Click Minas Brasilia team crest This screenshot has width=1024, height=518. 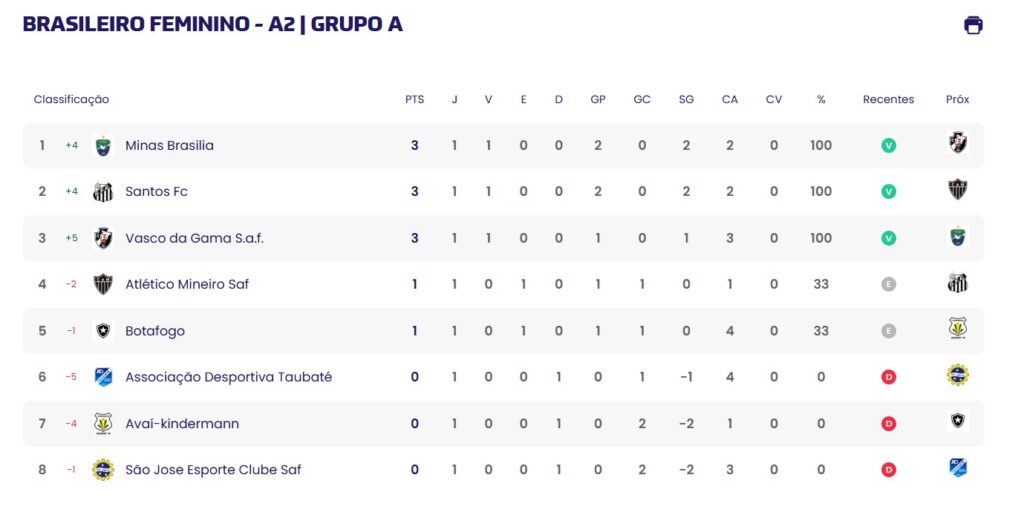[103, 146]
